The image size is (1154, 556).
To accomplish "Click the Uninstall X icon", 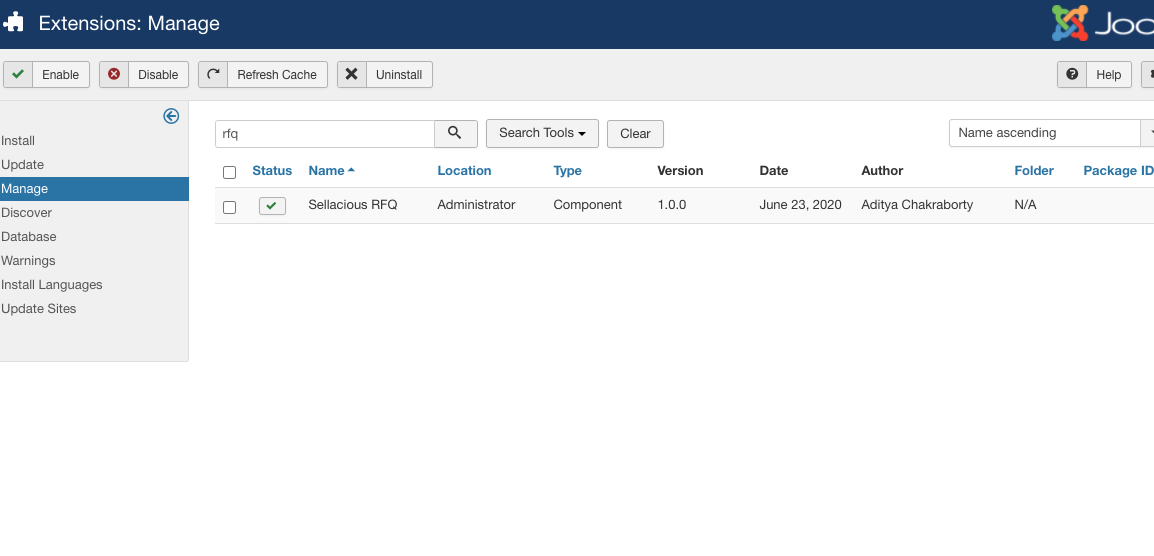I will coord(352,74).
